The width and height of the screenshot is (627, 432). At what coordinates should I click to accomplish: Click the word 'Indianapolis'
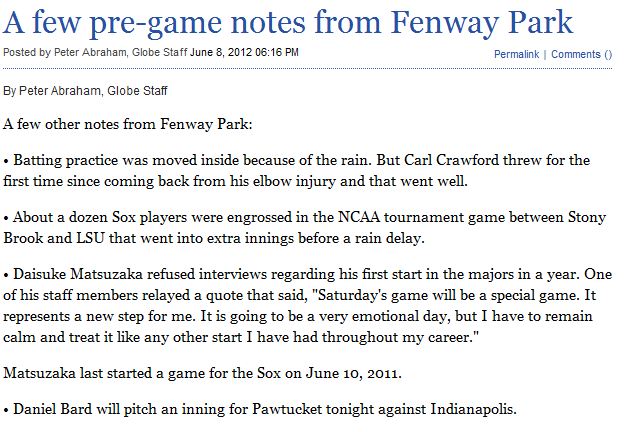(473, 410)
